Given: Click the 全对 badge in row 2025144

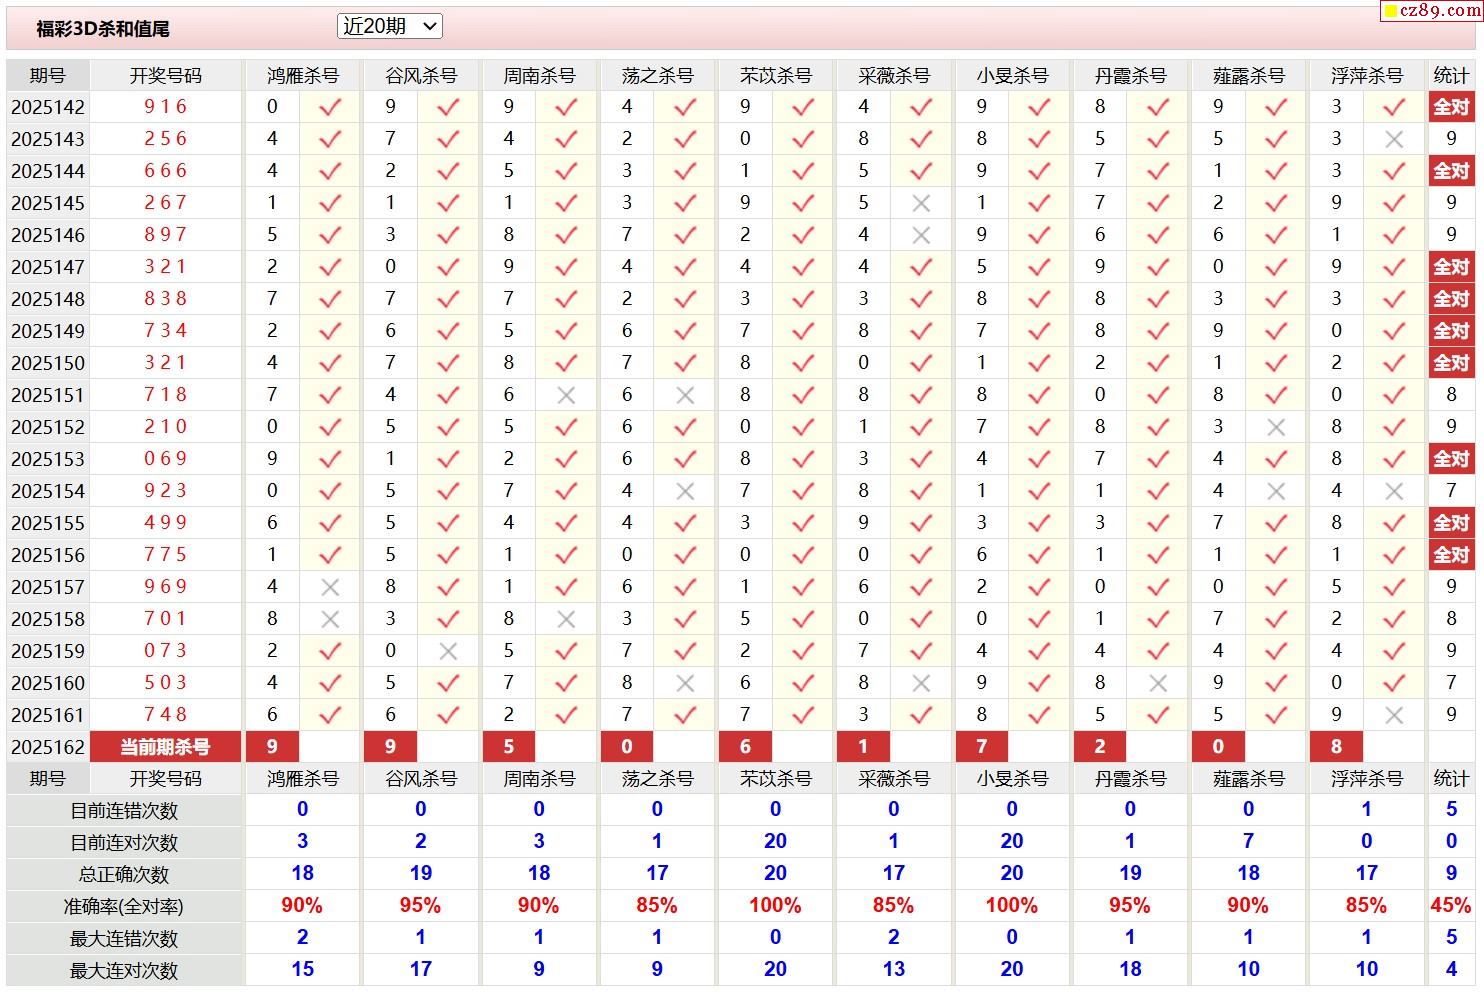Looking at the screenshot, I should pyautogui.click(x=1451, y=171).
